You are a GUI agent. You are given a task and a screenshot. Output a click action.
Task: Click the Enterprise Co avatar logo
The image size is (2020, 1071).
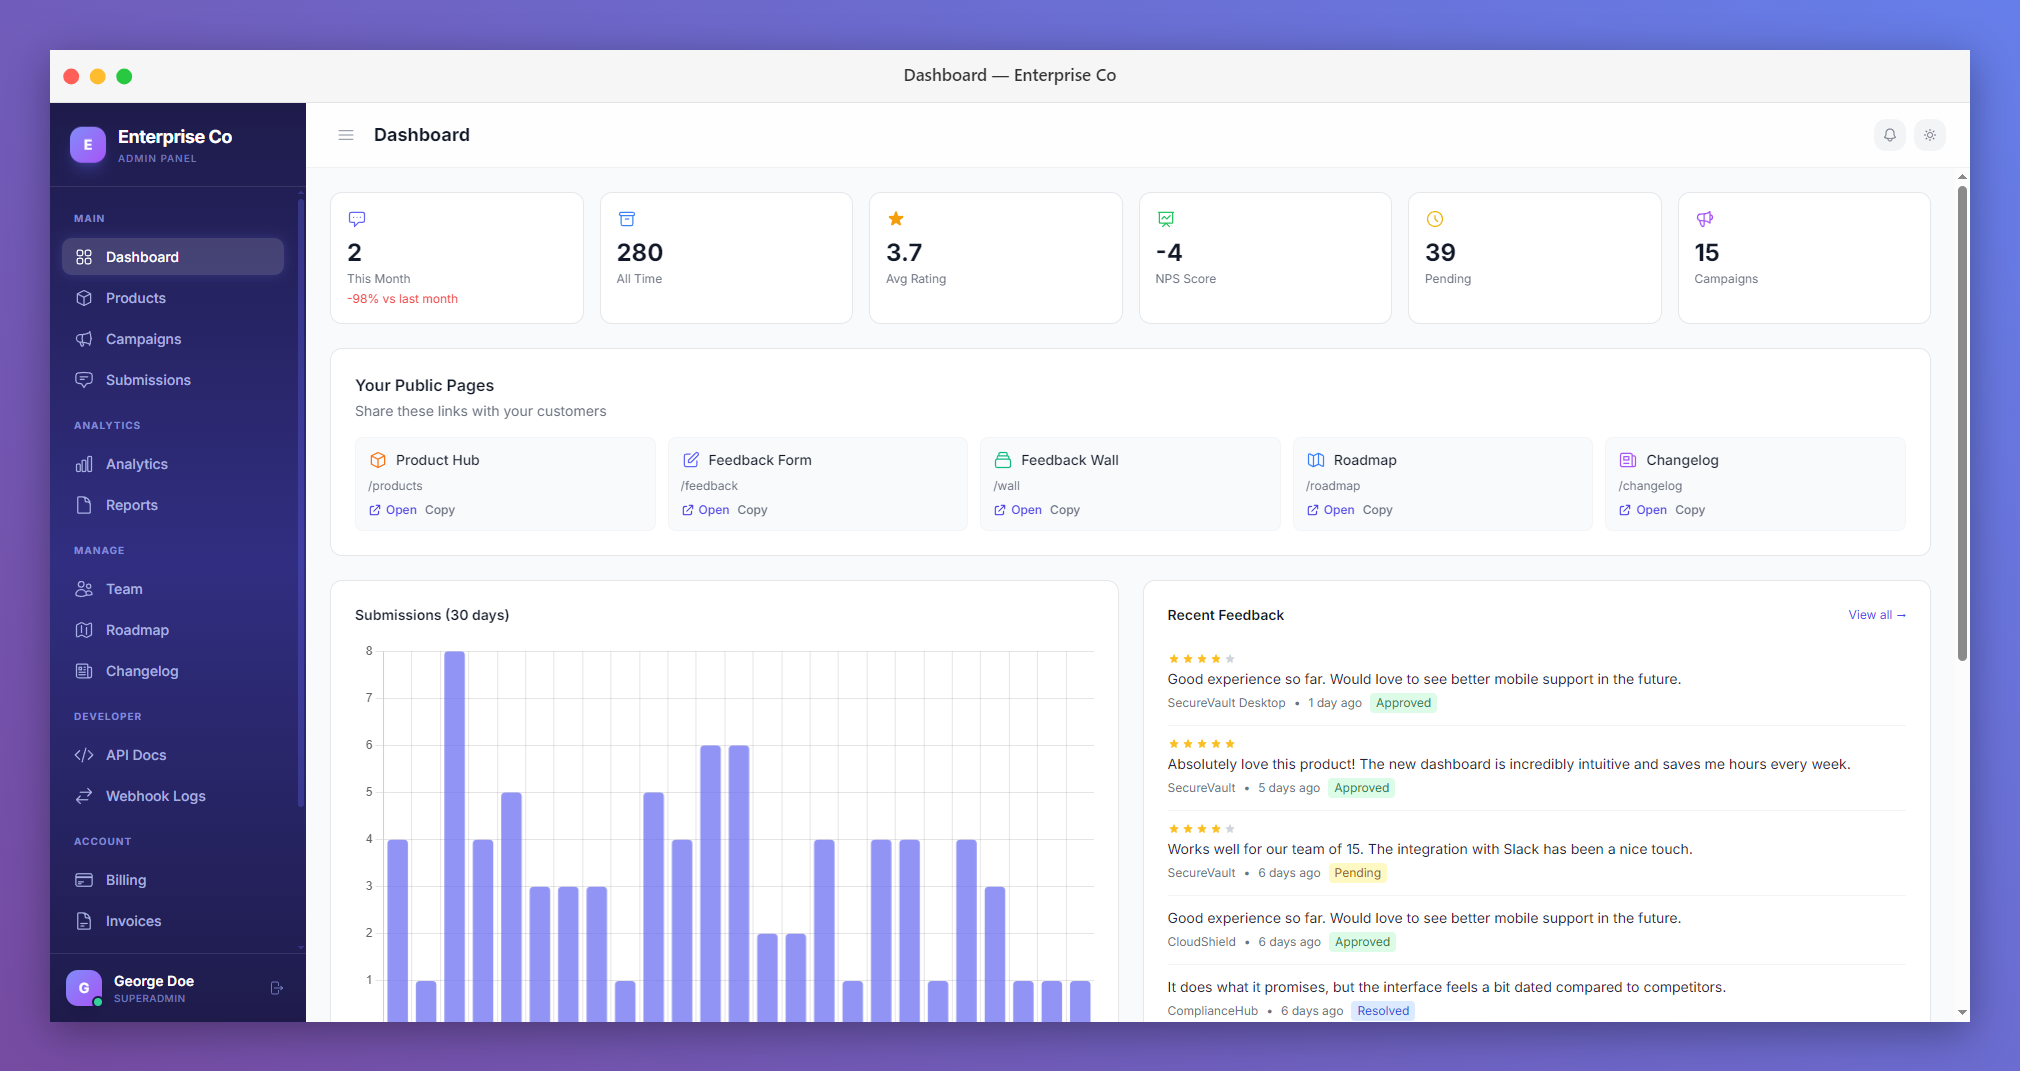pos(88,144)
